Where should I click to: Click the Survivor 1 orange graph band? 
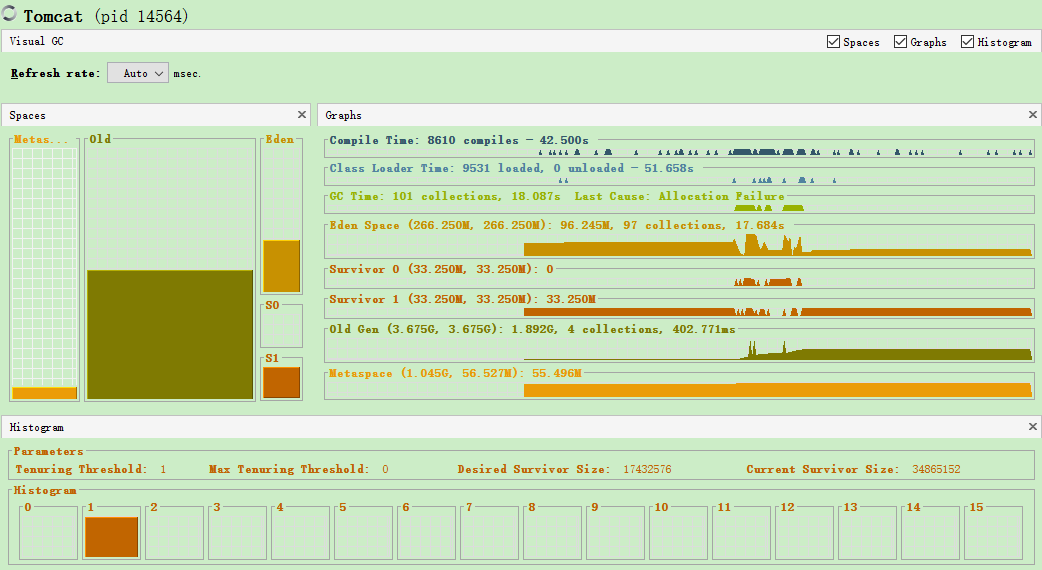(778, 312)
